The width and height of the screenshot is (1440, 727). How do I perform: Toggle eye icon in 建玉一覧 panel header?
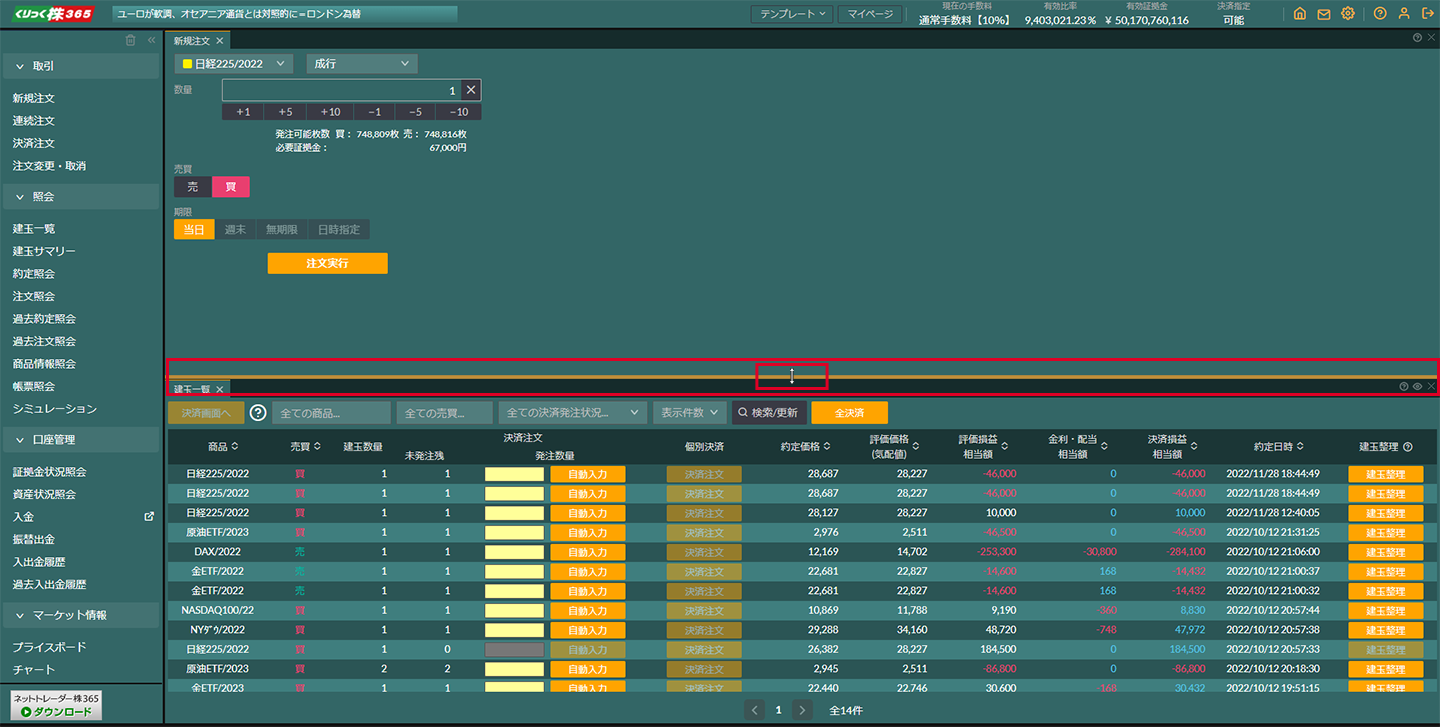tap(1417, 386)
